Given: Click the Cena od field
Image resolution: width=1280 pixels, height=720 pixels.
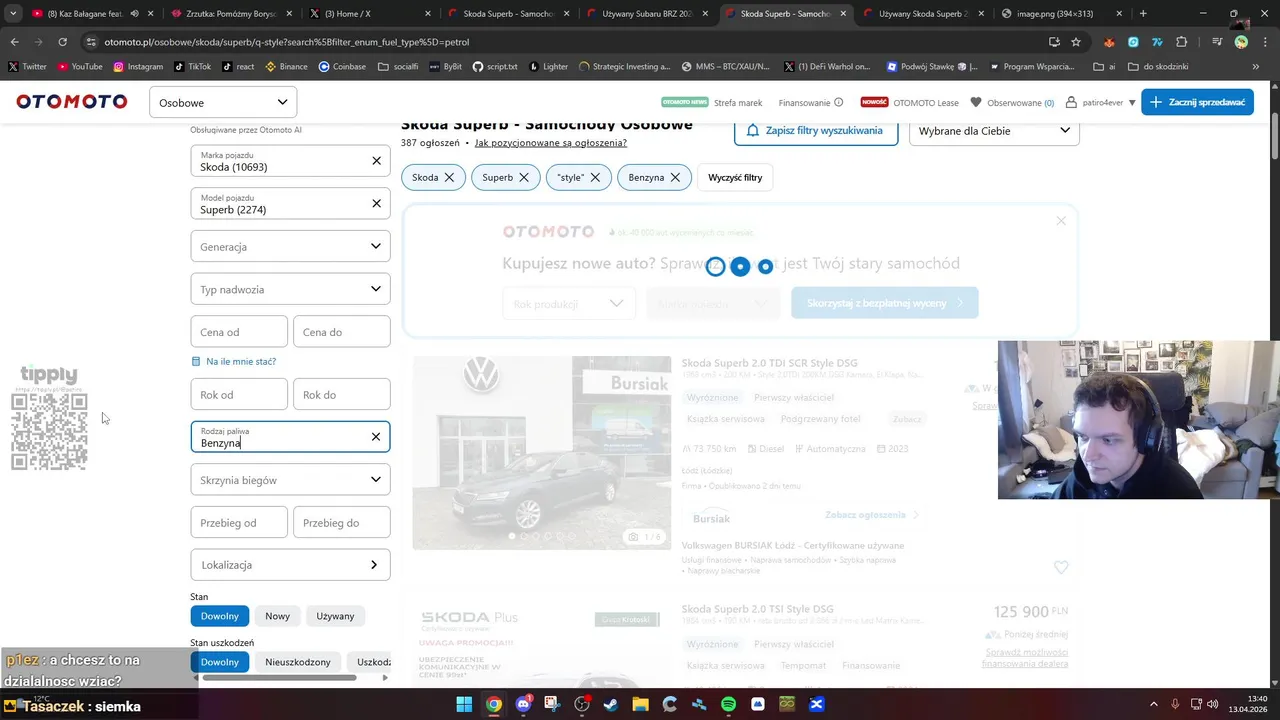Looking at the screenshot, I should pyautogui.click(x=239, y=332).
